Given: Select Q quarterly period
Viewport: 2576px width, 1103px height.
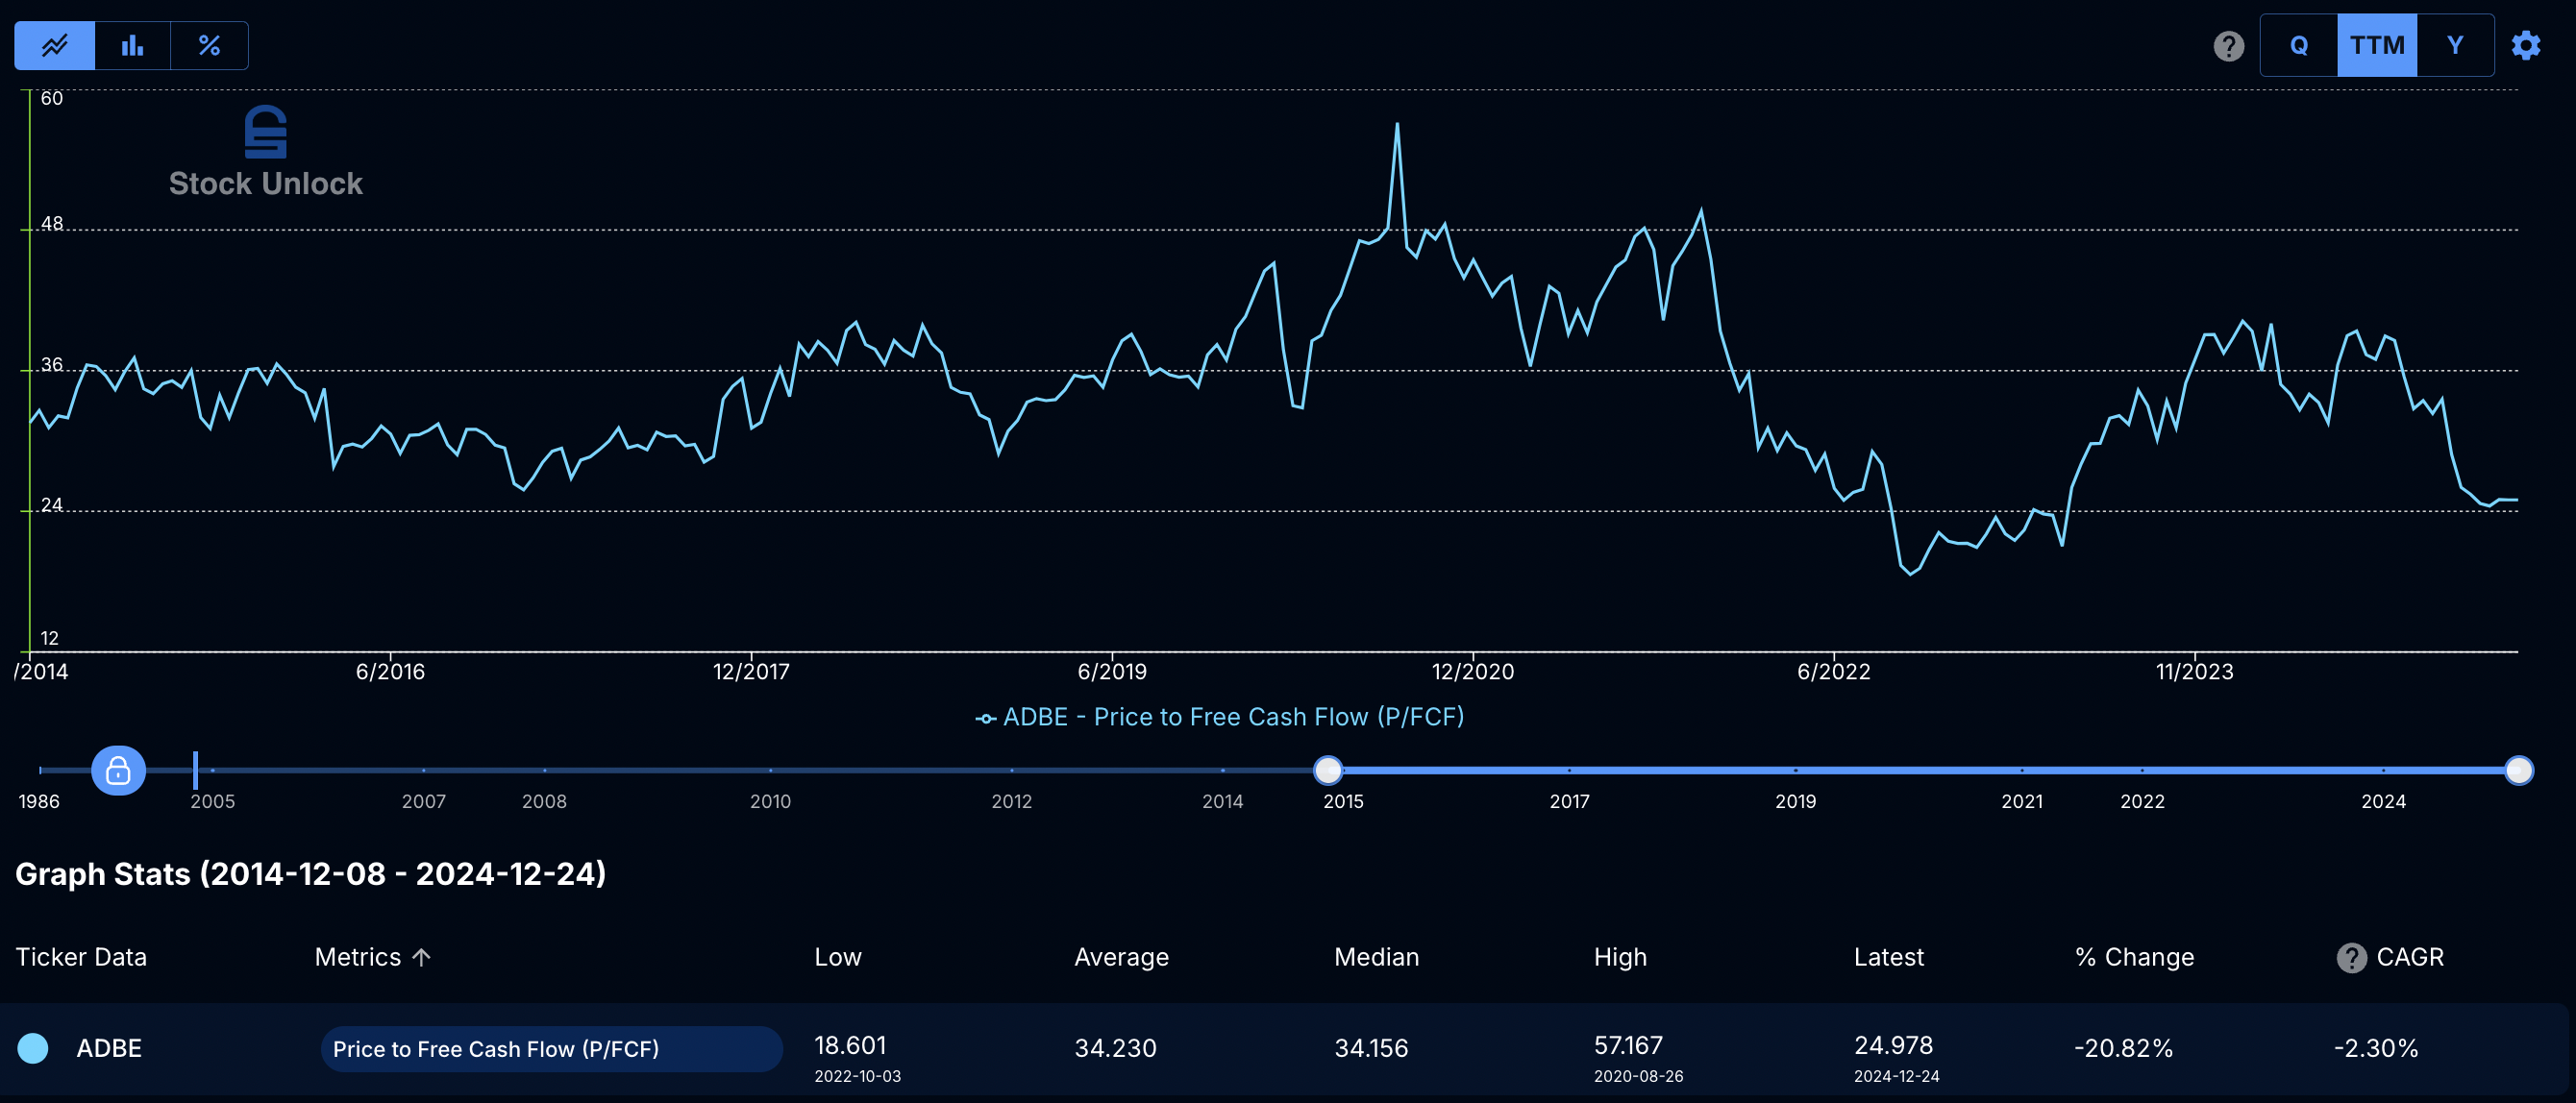Looking at the screenshot, I should pos(2298,45).
